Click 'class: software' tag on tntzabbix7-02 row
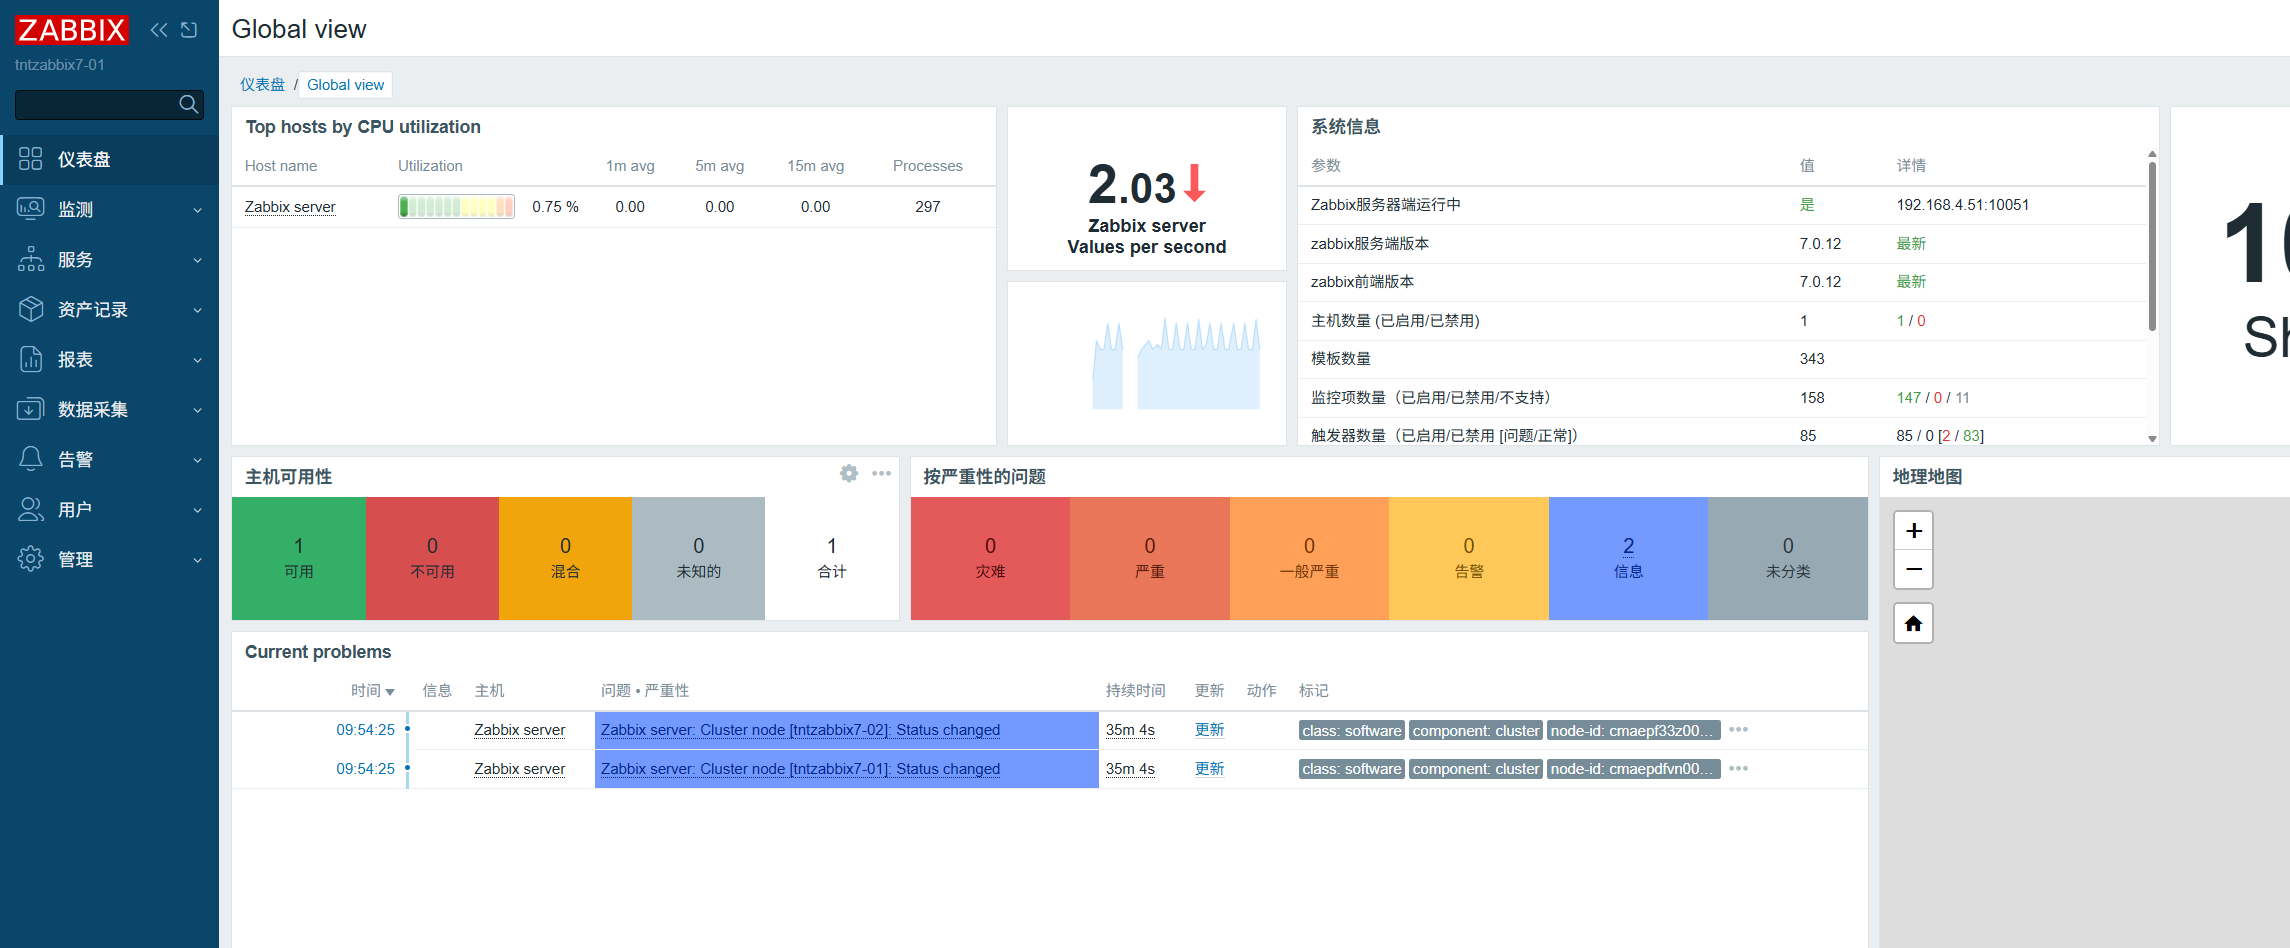This screenshot has width=2290, height=948. point(1352,731)
